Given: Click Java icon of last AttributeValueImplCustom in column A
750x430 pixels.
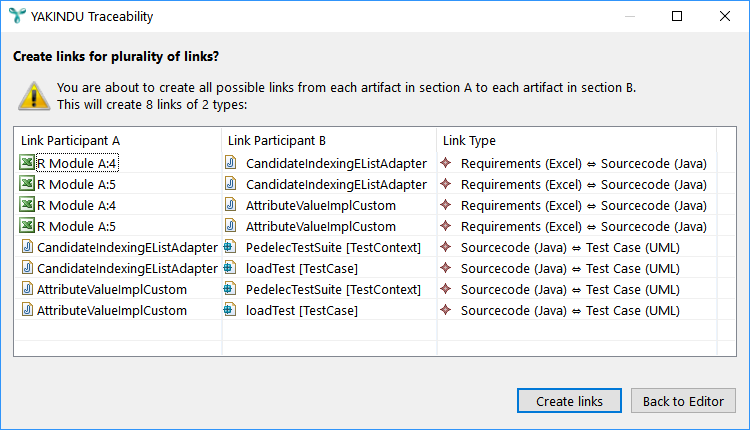Looking at the screenshot, I should [x=28, y=310].
